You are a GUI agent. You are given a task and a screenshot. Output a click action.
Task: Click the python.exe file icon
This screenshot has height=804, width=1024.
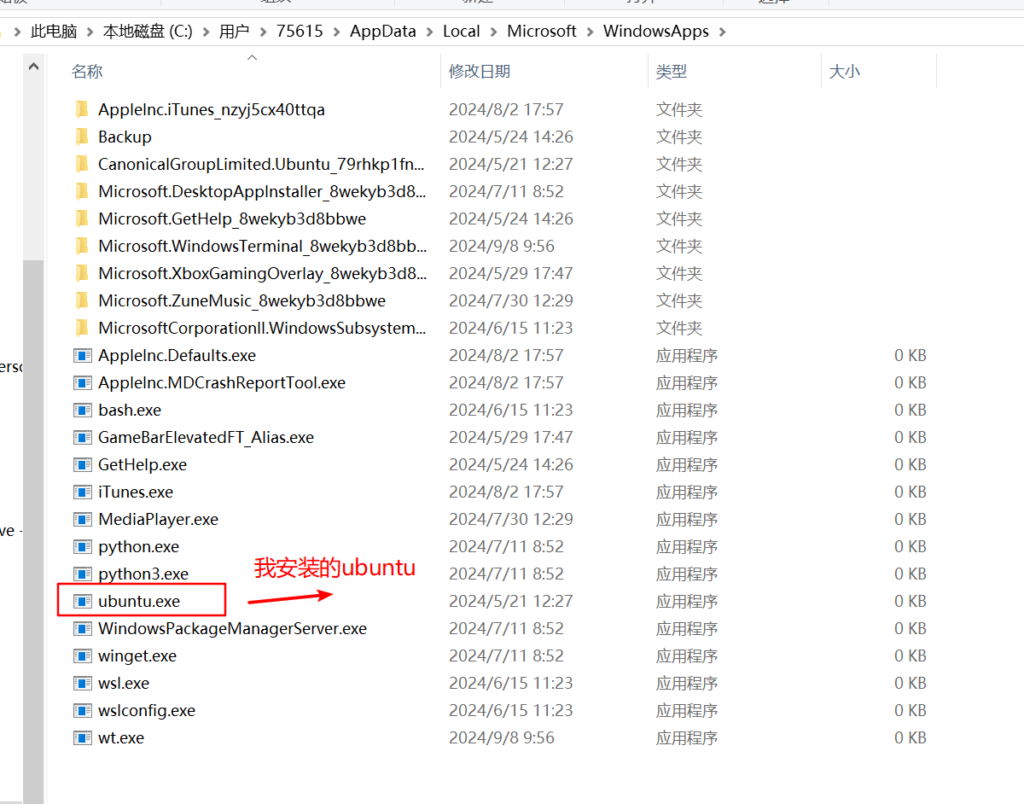(82, 547)
